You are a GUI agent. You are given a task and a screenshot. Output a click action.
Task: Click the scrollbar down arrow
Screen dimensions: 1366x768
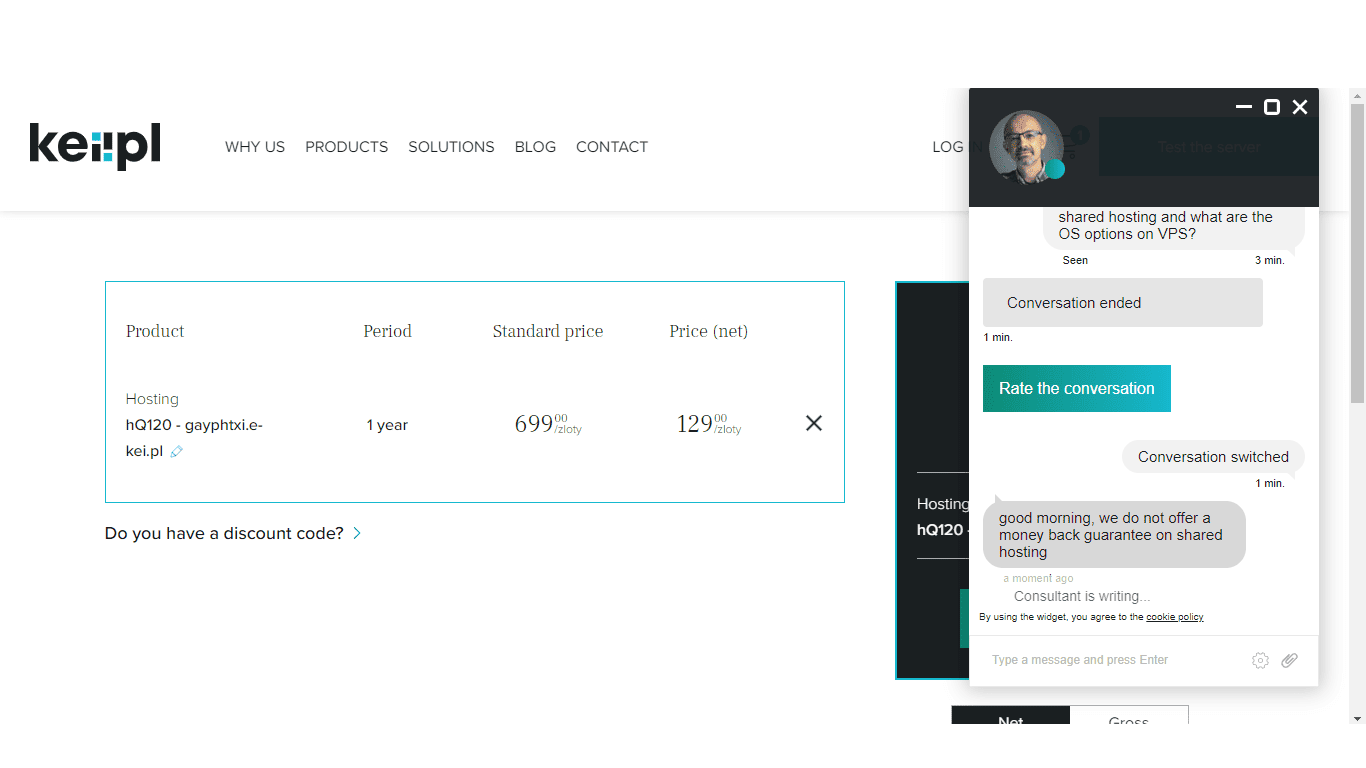pyautogui.click(x=1357, y=718)
